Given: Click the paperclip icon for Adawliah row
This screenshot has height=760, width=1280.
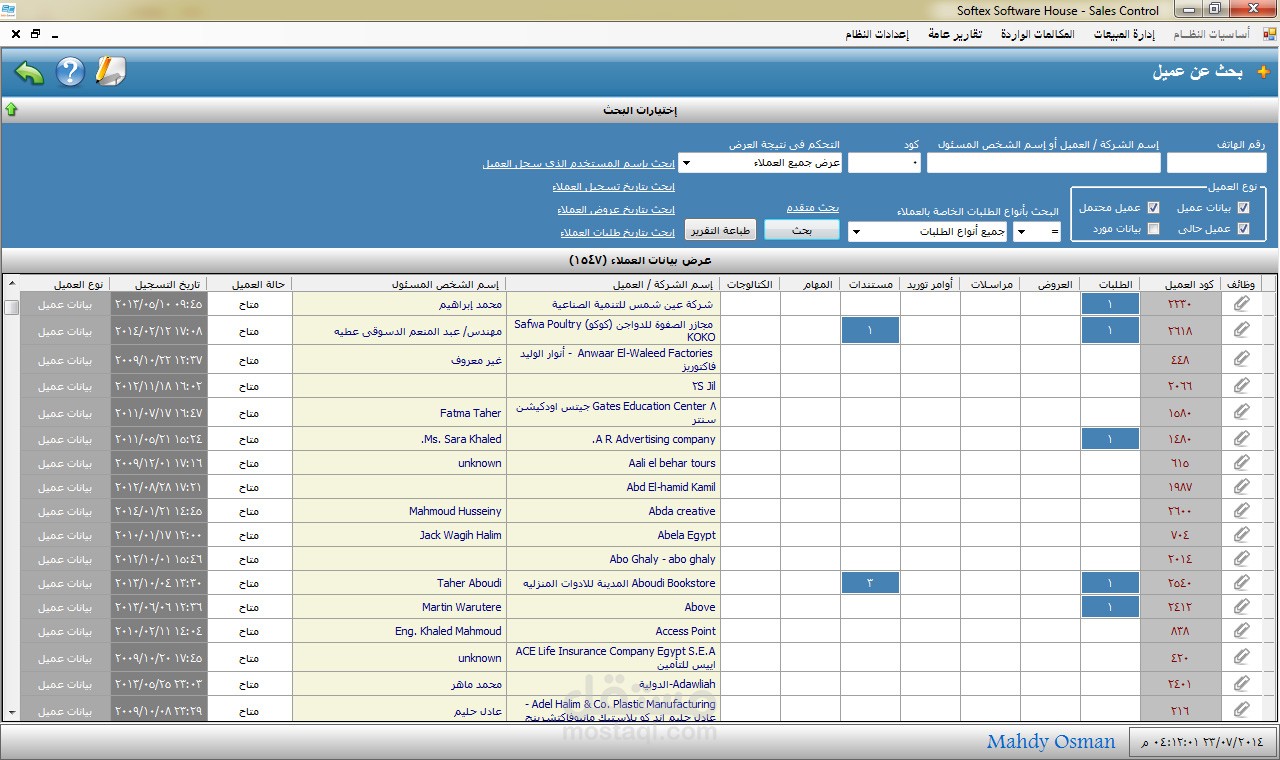Looking at the screenshot, I should 1241,684.
